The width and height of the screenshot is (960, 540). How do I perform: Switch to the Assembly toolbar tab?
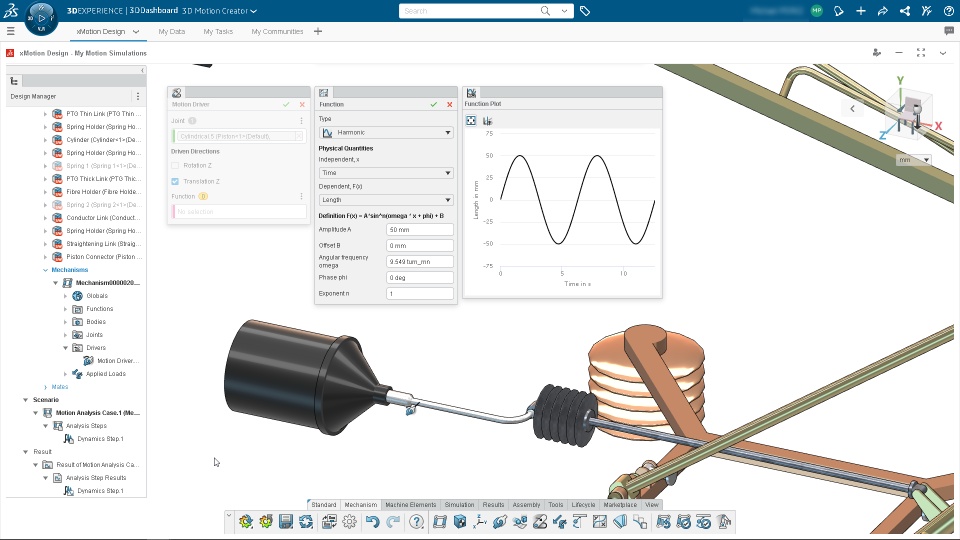point(526,504)
